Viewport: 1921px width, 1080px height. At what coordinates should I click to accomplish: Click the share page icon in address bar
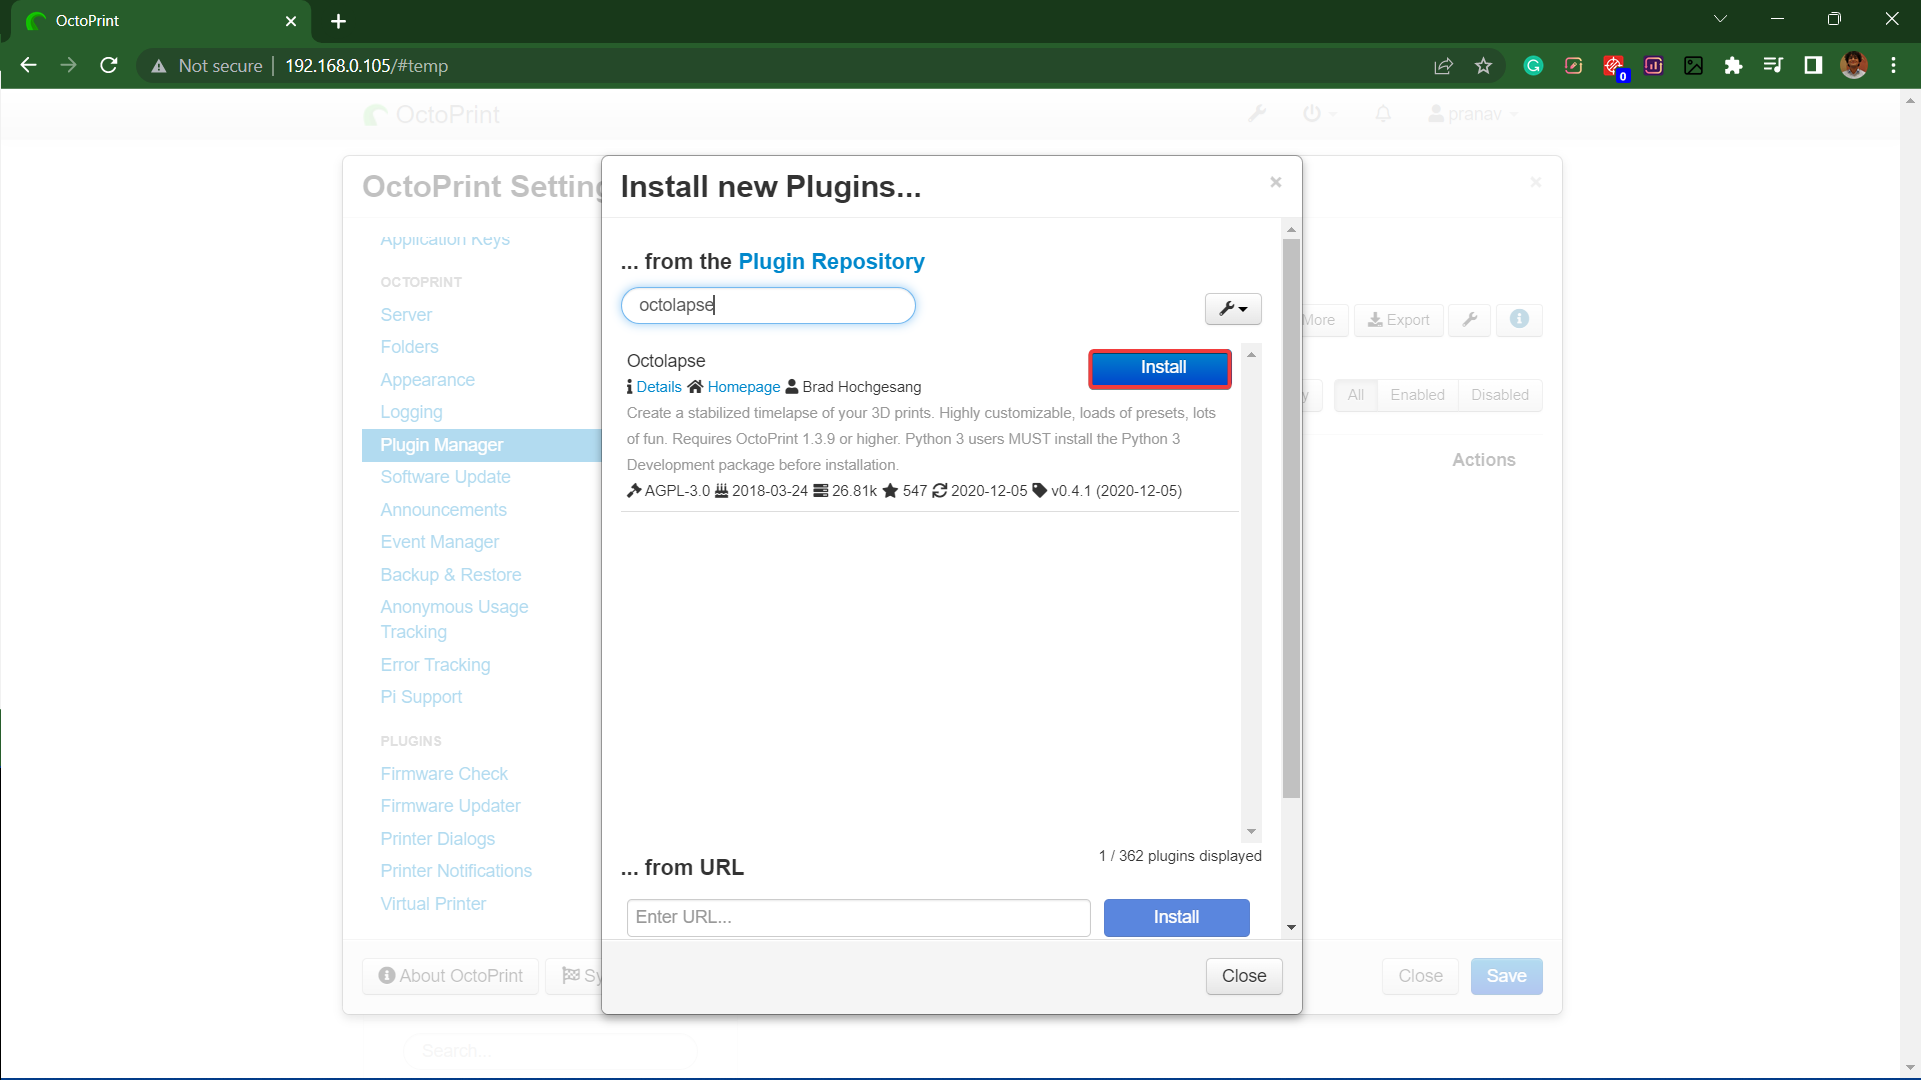point(1443,66)
